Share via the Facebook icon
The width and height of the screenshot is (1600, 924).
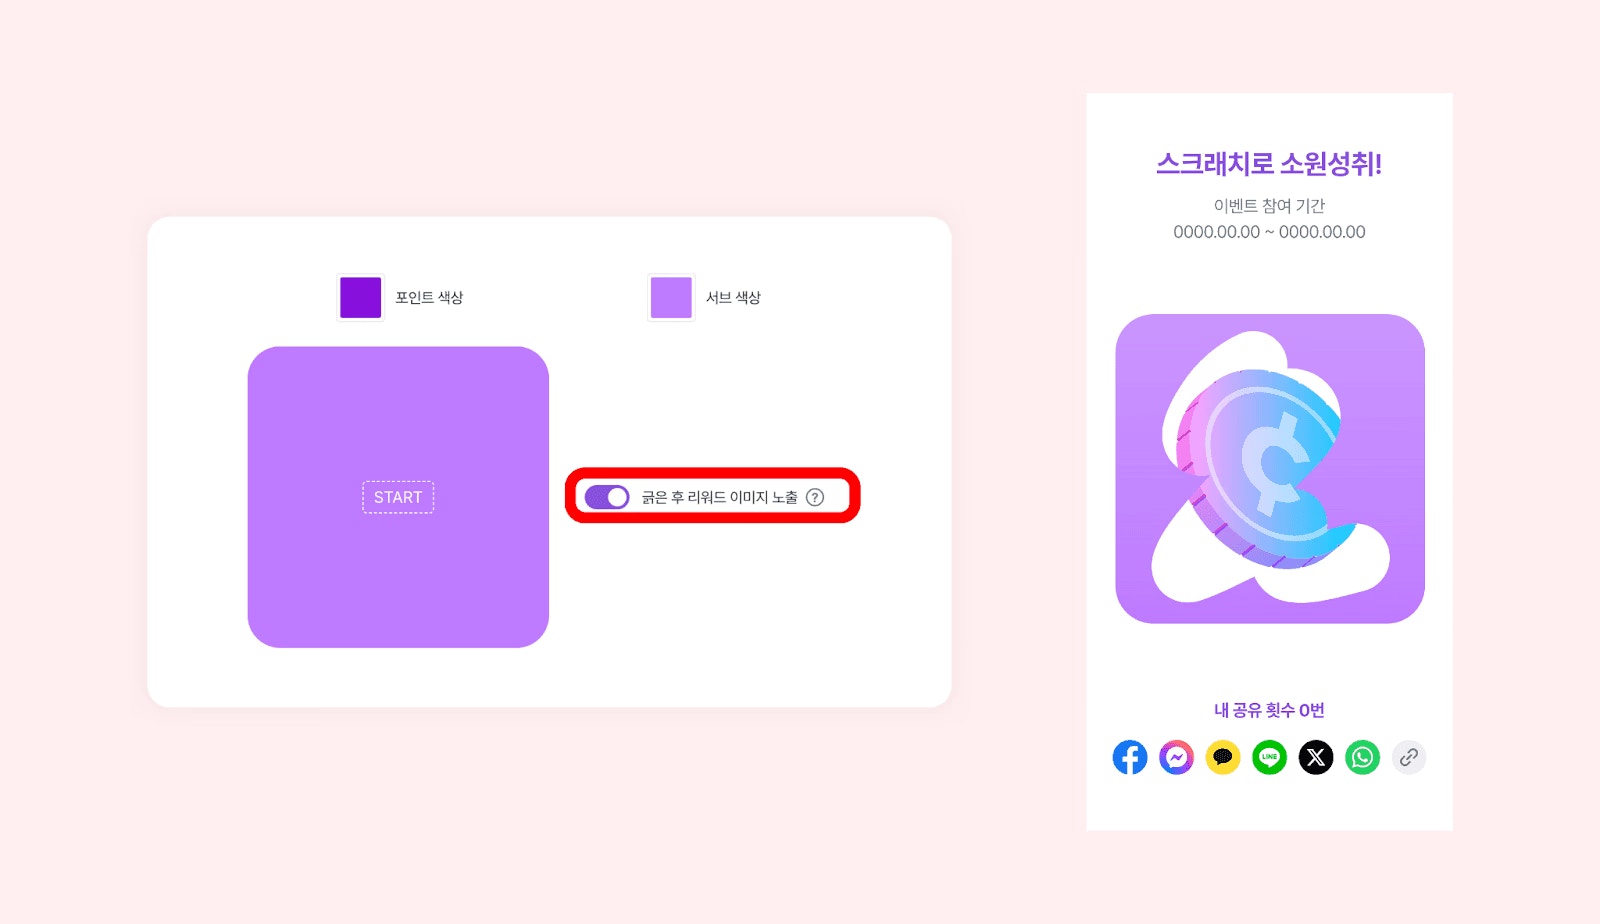click(1130, 757)
